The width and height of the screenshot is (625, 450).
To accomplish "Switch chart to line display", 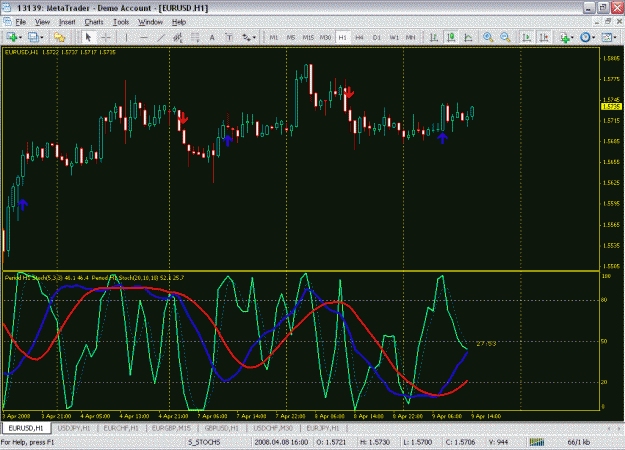I will tap(468, 37).
